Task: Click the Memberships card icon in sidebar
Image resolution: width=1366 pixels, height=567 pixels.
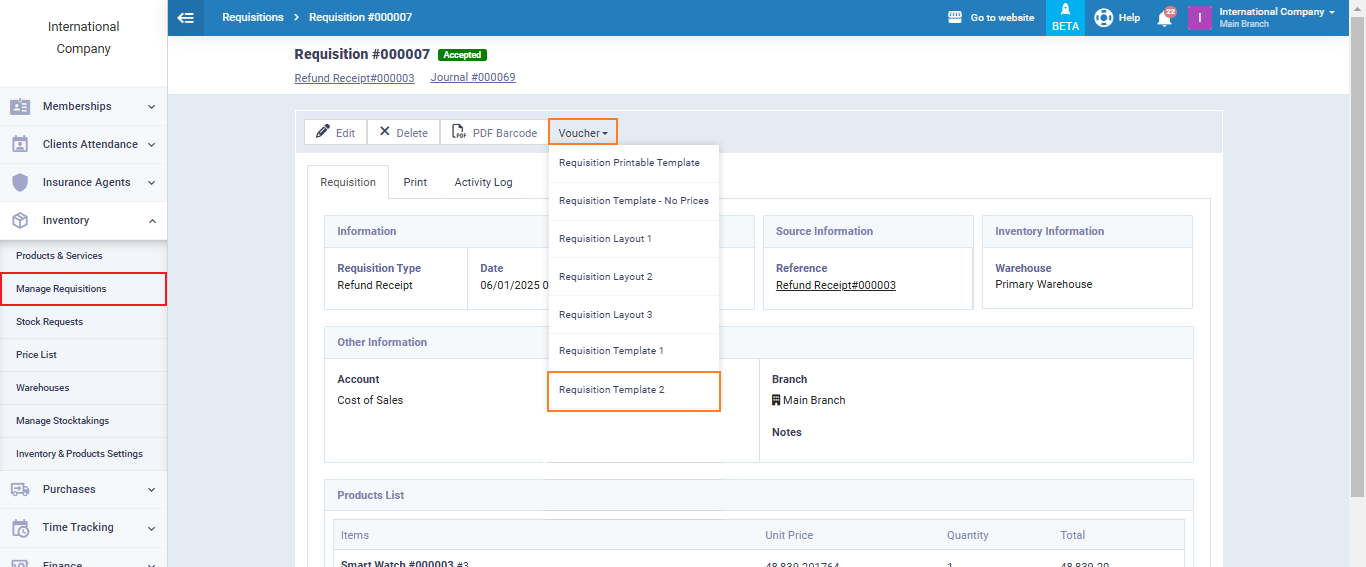Action: [20, 107]
